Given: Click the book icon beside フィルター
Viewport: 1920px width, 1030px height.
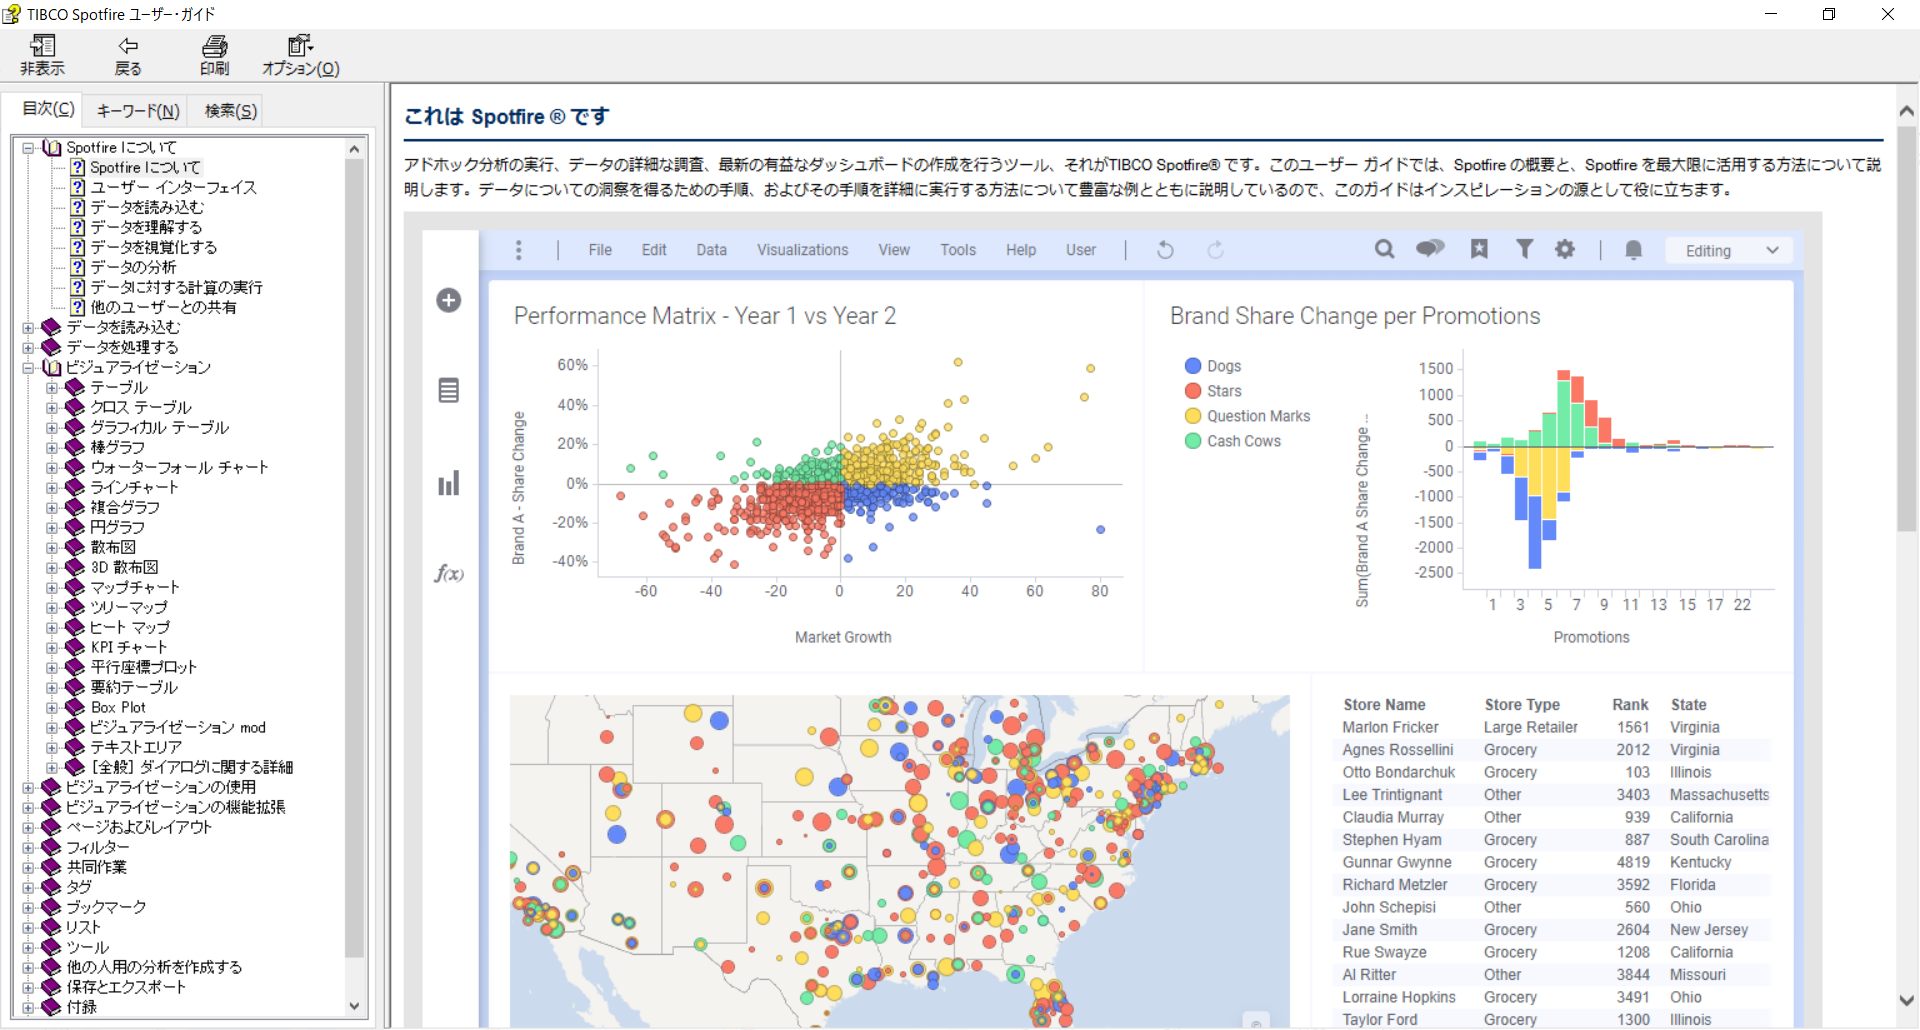Looking at the screenshot, I should point(51,847).
